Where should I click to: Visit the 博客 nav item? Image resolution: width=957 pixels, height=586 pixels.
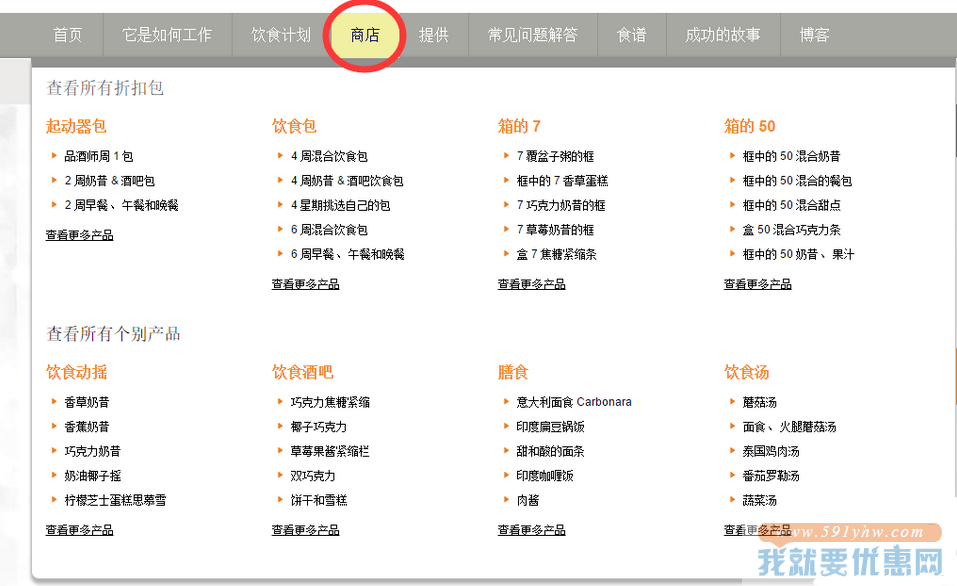click(814, 35)
